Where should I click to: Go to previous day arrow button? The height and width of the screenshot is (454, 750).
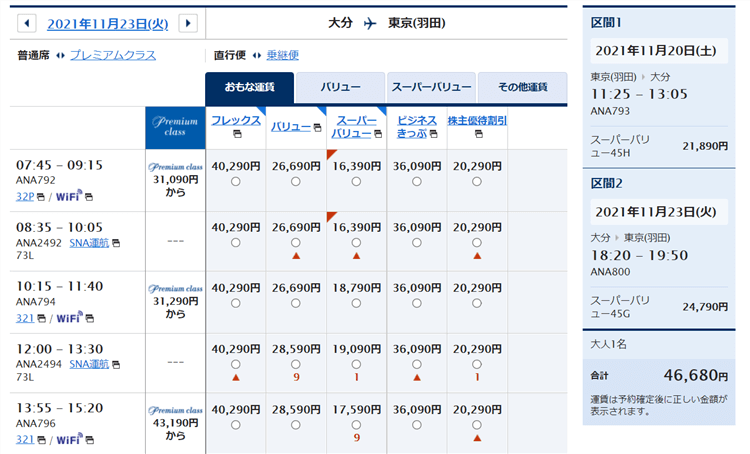[27, 23]
